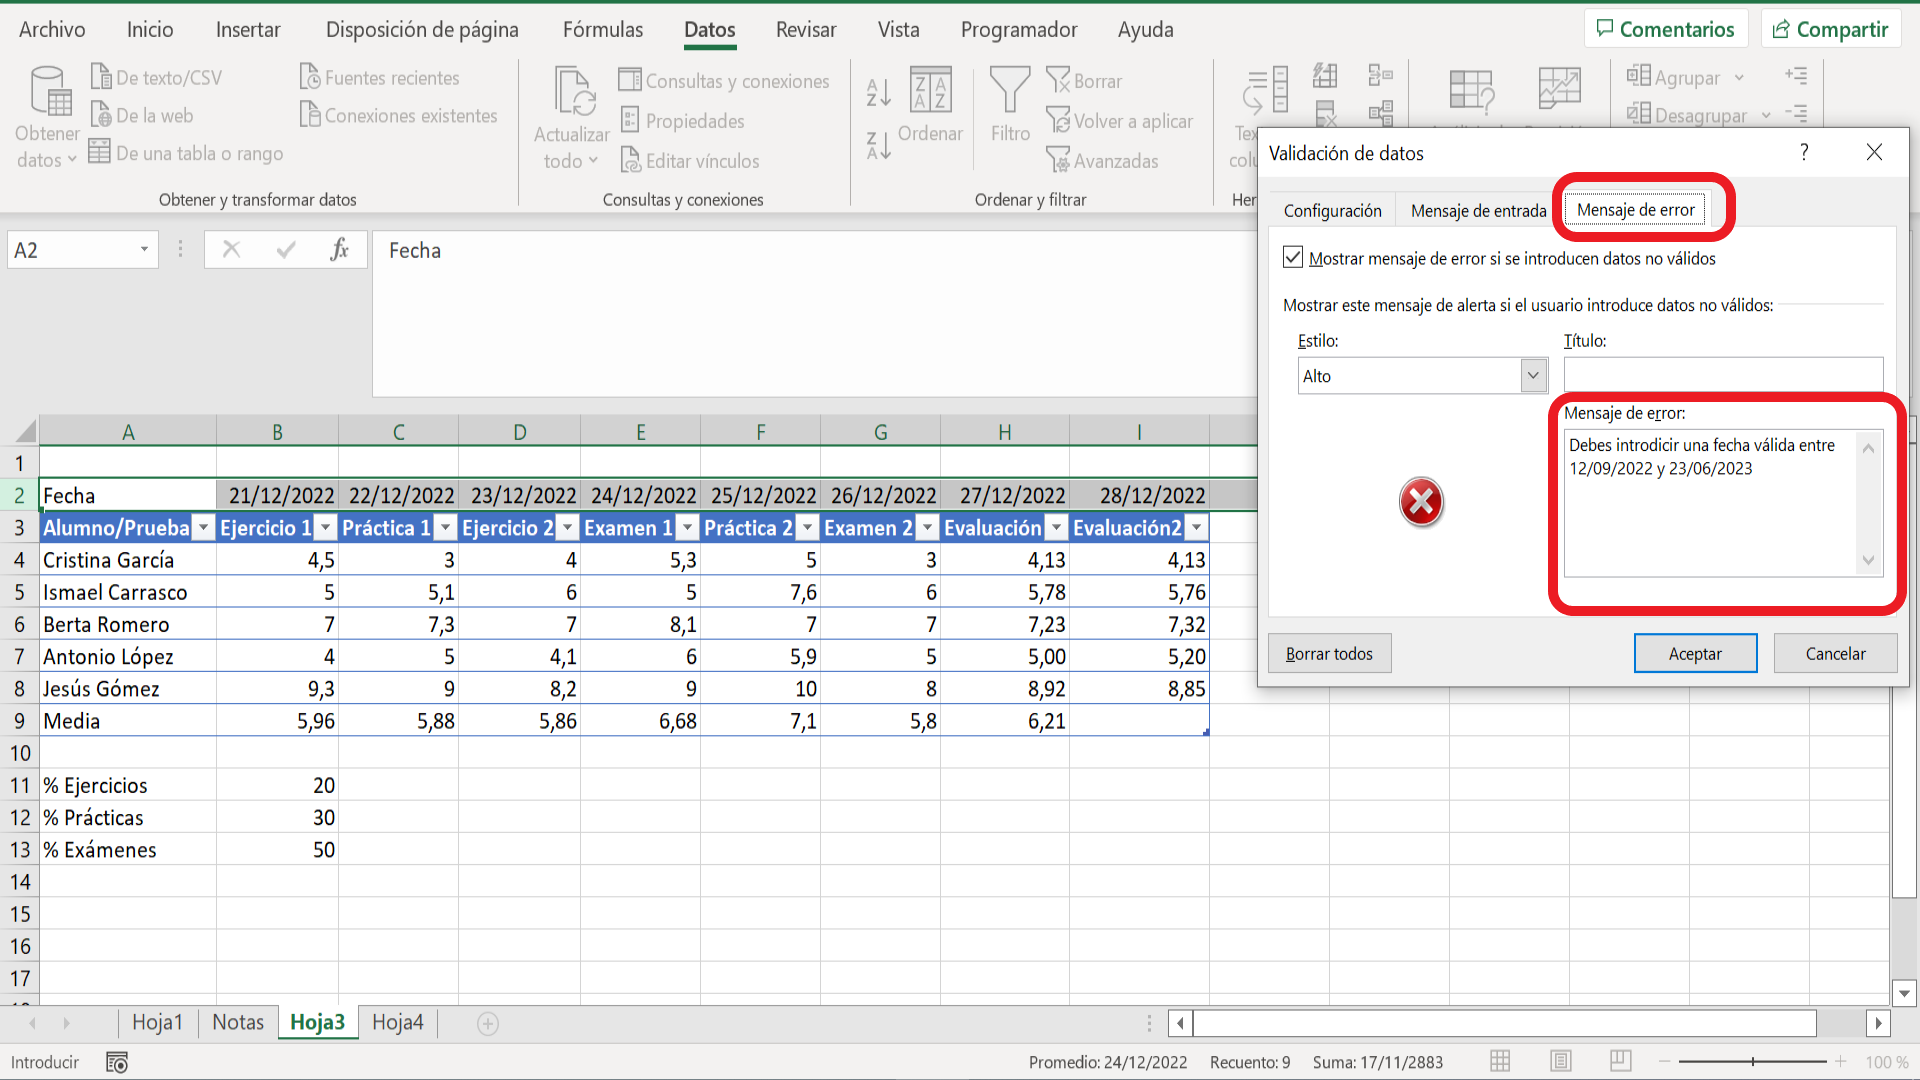Select the column H header

point(1004,432)
